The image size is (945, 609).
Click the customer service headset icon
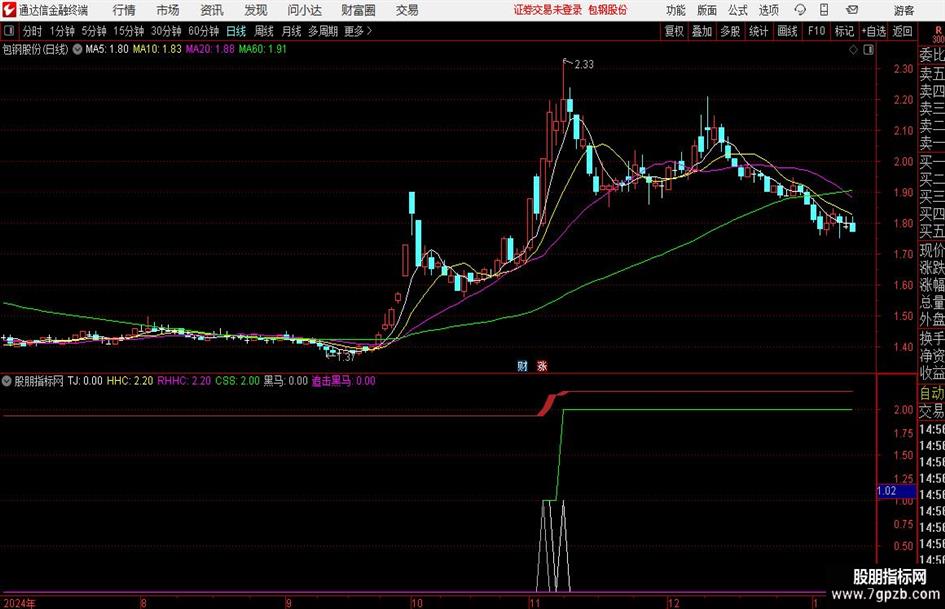[x=800, y=10]
